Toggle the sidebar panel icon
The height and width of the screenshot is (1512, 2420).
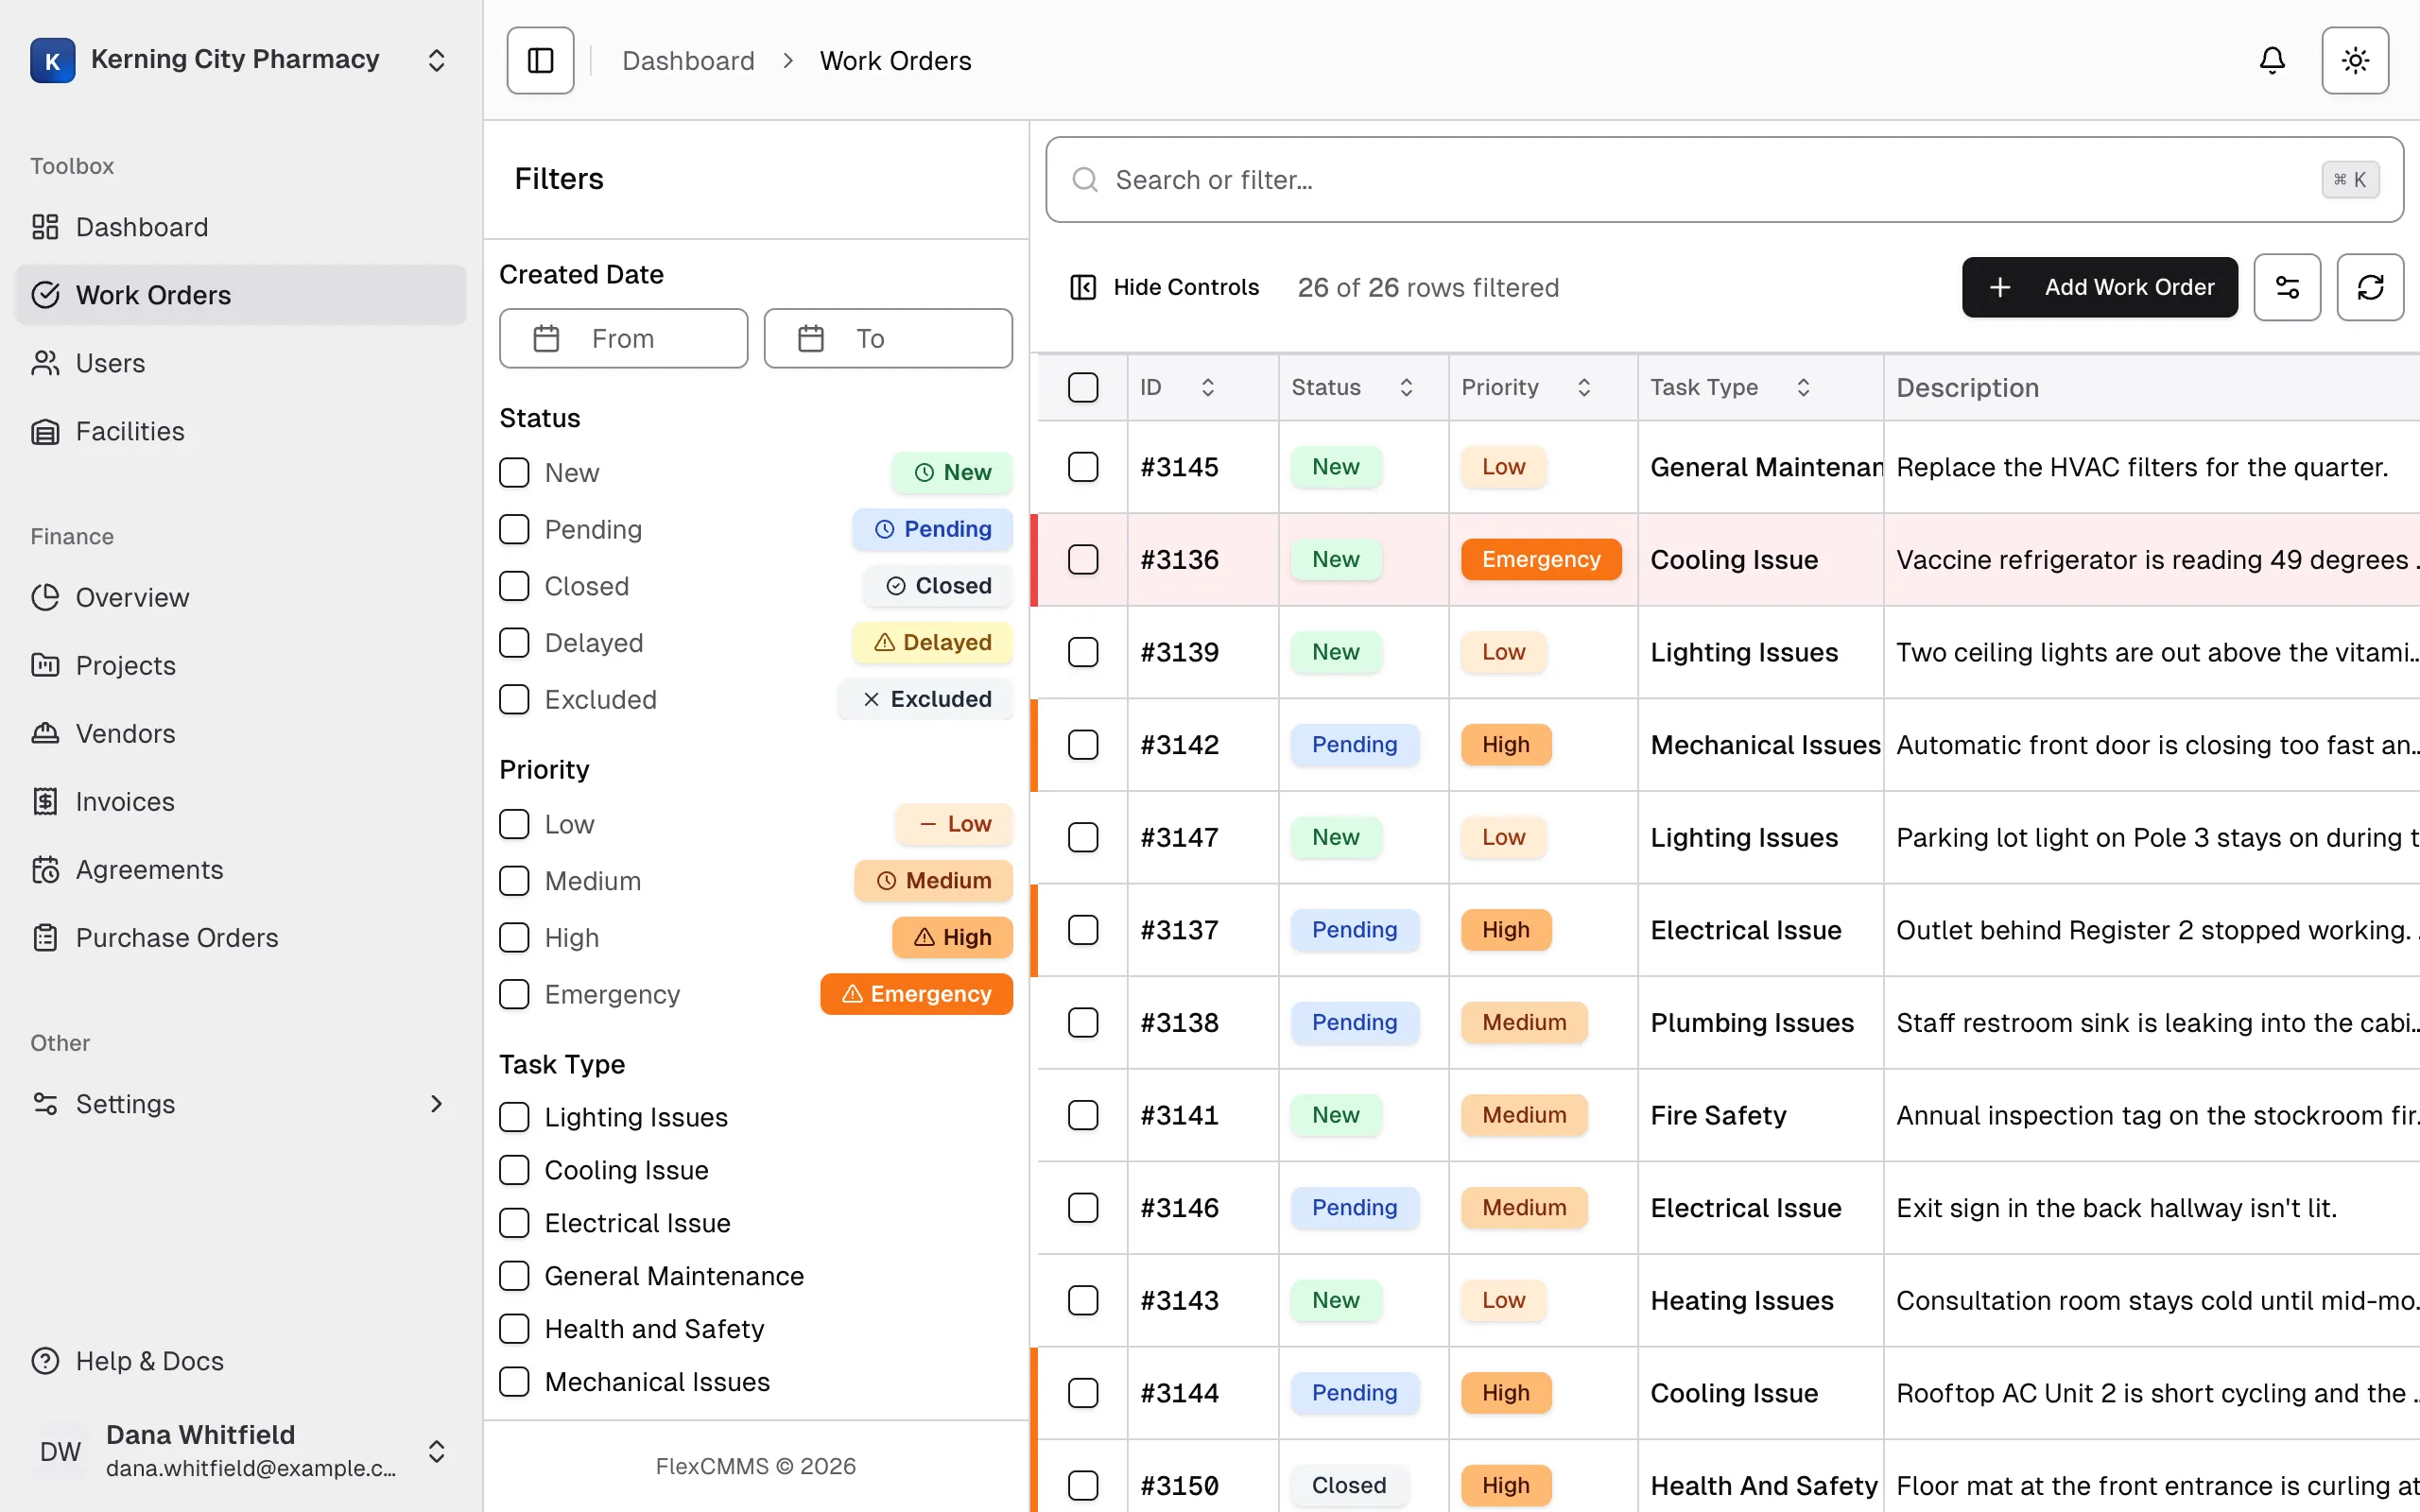540,60
